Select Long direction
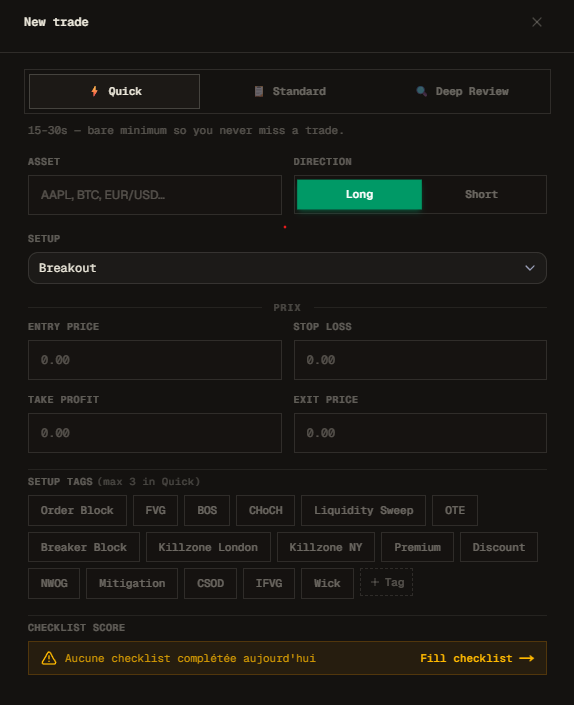Viewport: 574px width, 705px height. [359, 194]
